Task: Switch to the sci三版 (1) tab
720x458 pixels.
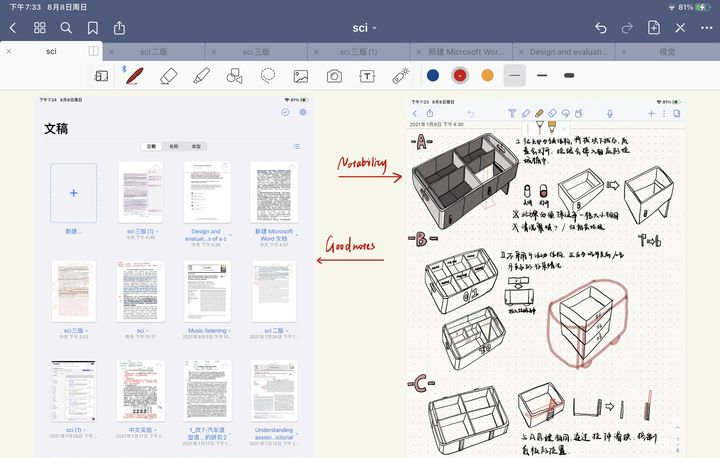Action: pyautogui.click(x=359, y=52)
